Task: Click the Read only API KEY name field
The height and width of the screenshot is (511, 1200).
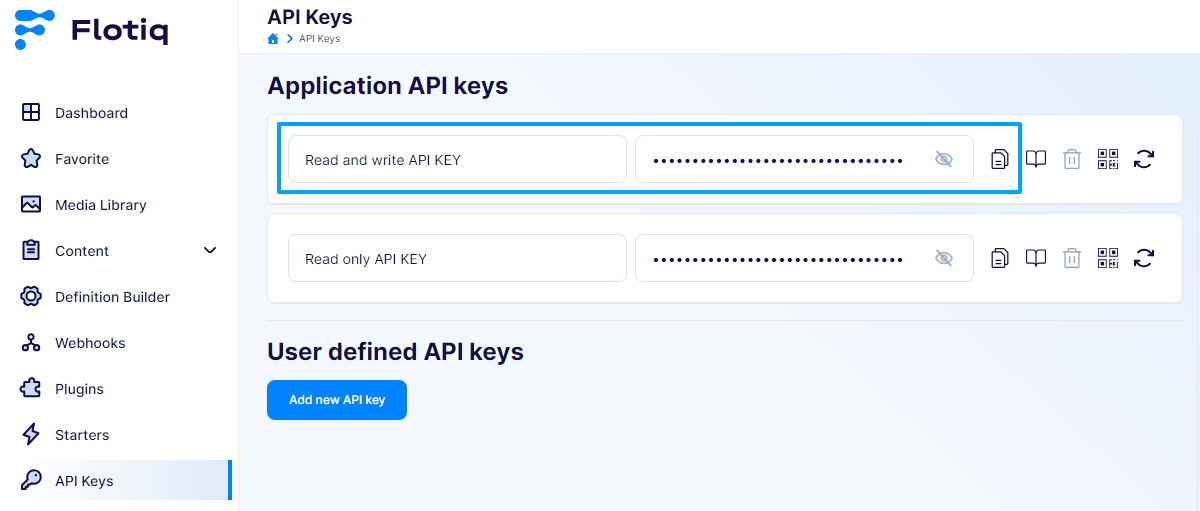Action: (x=457, y=259)
